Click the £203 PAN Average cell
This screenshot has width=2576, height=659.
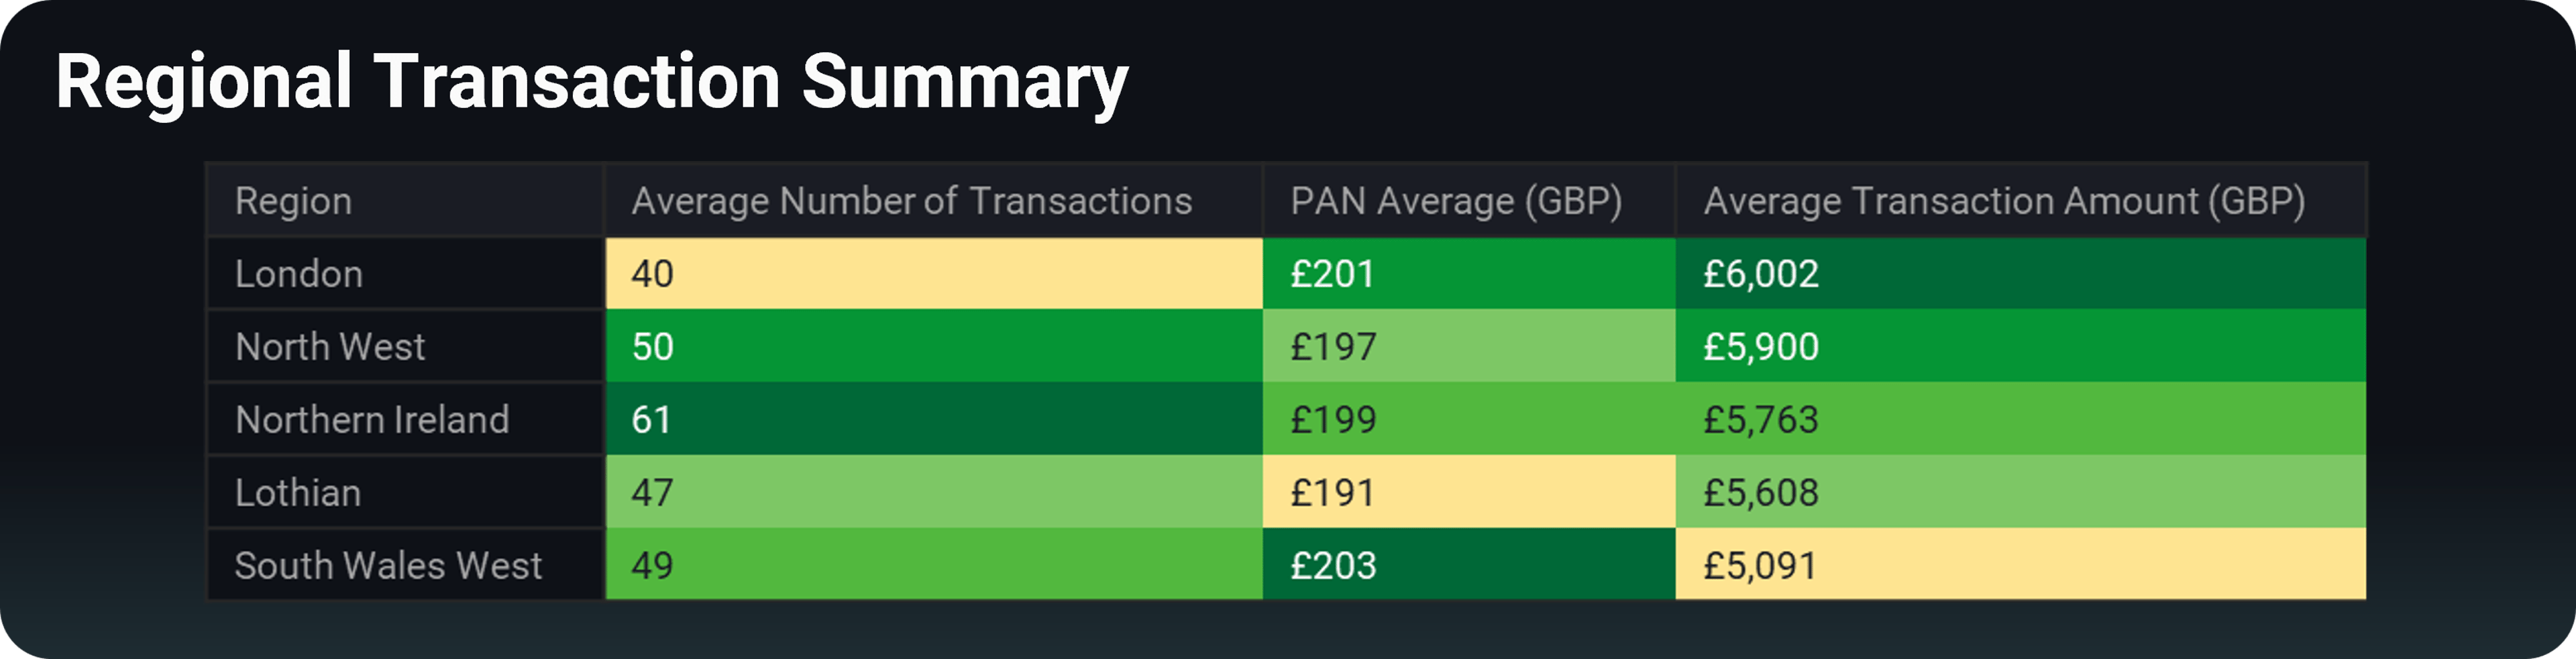(x=1468, y=566)
